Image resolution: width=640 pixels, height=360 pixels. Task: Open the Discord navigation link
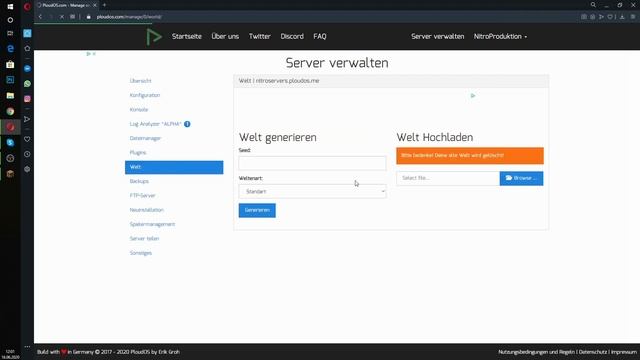point(292,36)
